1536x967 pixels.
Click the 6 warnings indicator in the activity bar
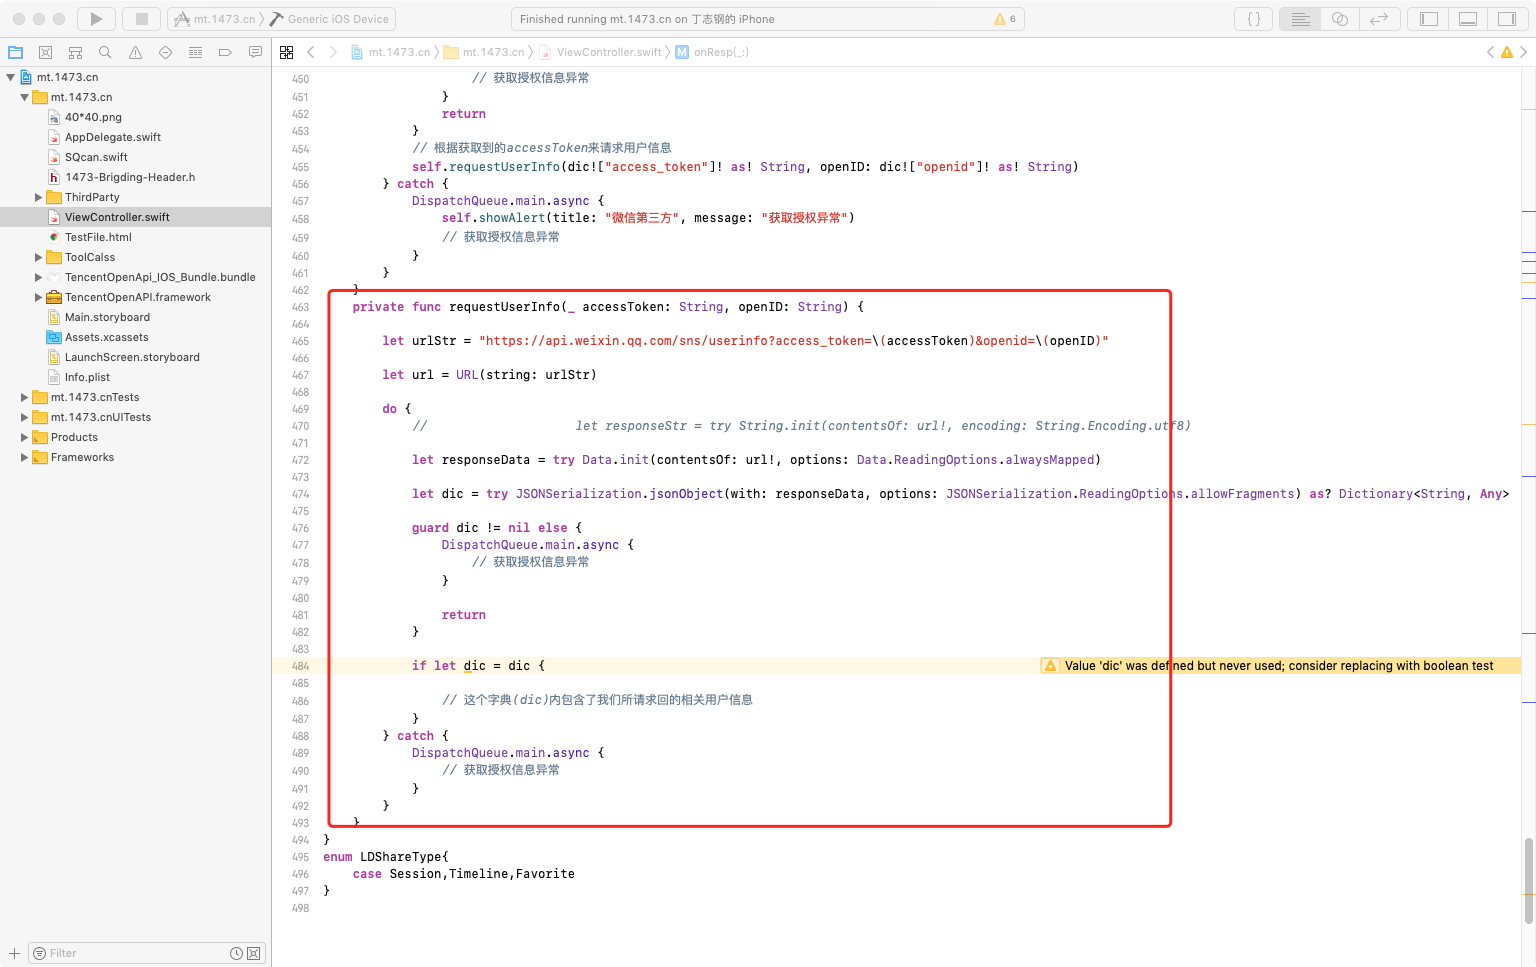point(1005,19)
